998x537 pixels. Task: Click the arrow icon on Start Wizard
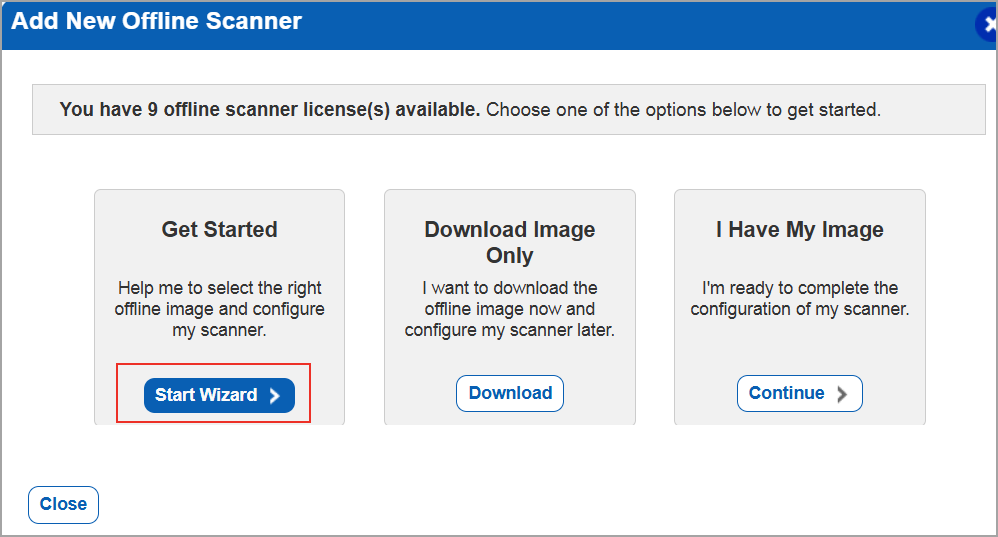pos(275,396)
